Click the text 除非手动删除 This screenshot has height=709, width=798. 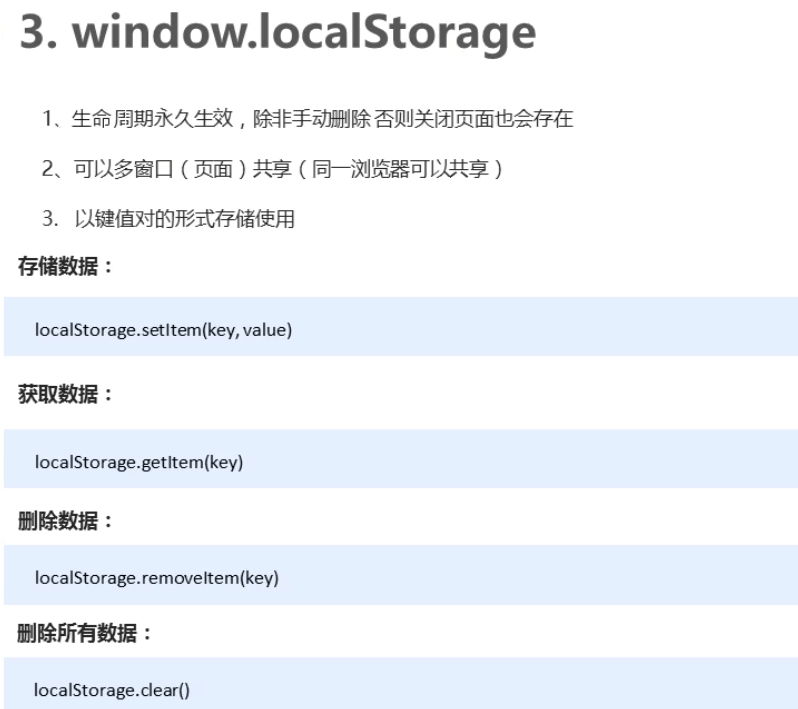312,119
